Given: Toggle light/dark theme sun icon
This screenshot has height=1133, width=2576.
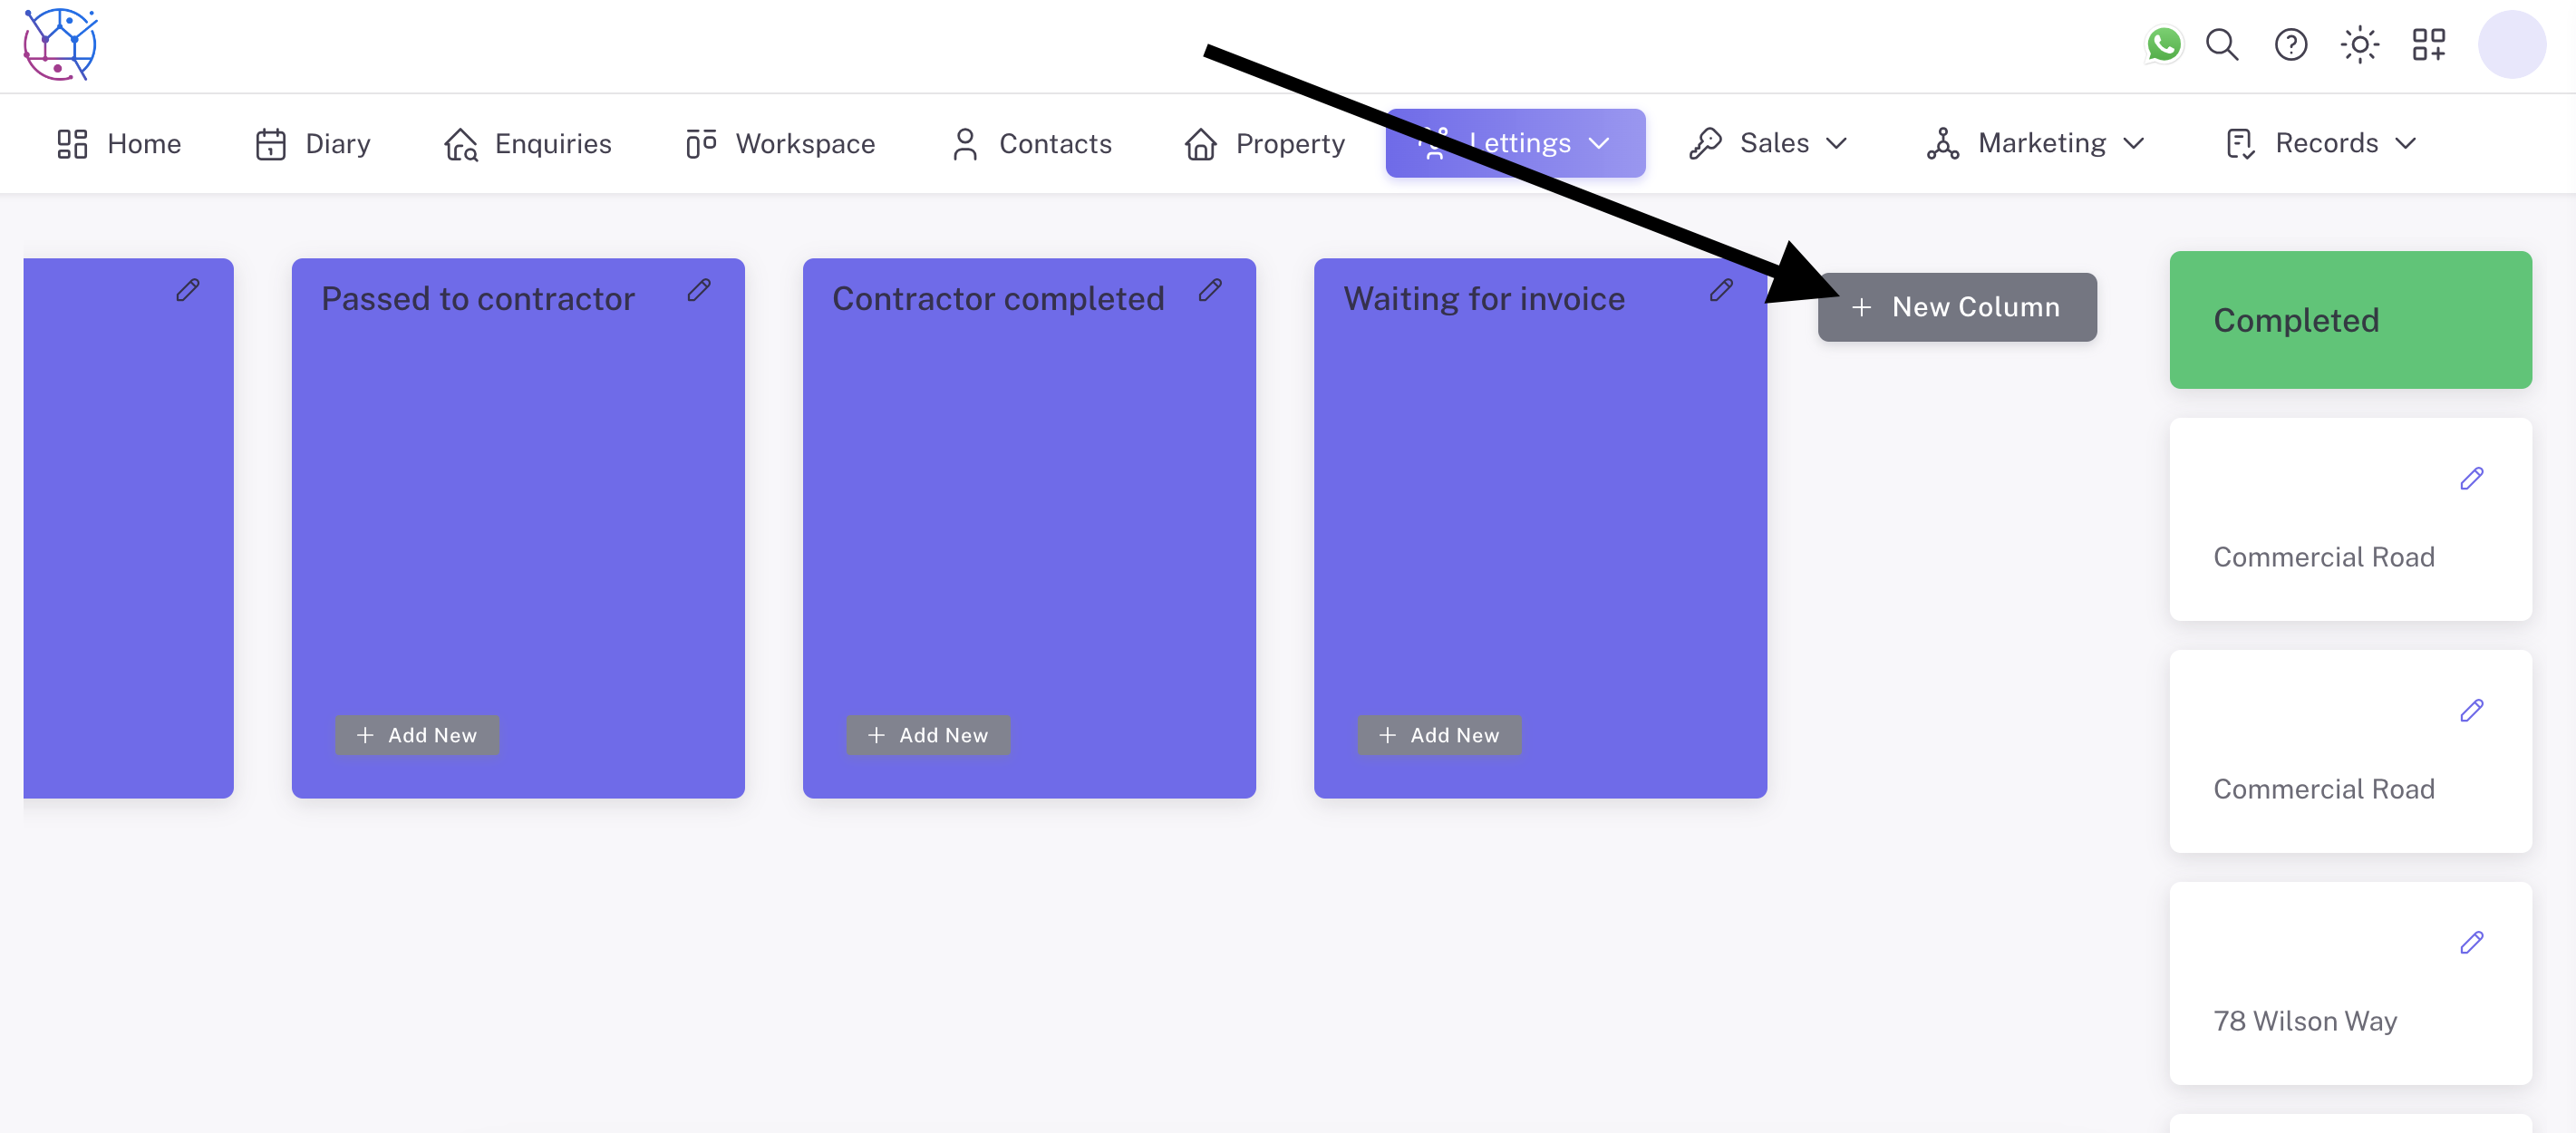Looking at the screenshot, I should [2359, 45].
